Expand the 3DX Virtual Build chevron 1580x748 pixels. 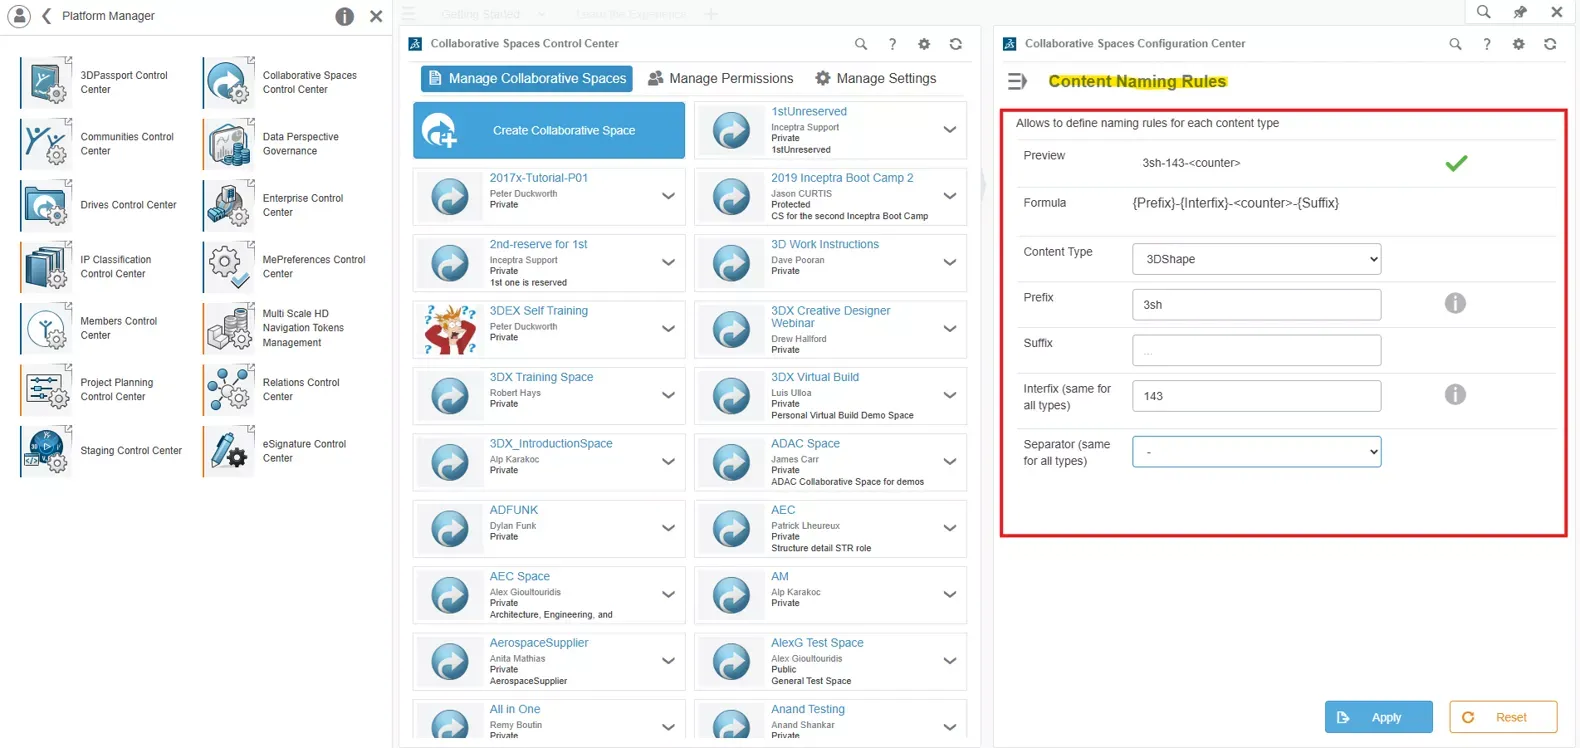tap(950, 395)
